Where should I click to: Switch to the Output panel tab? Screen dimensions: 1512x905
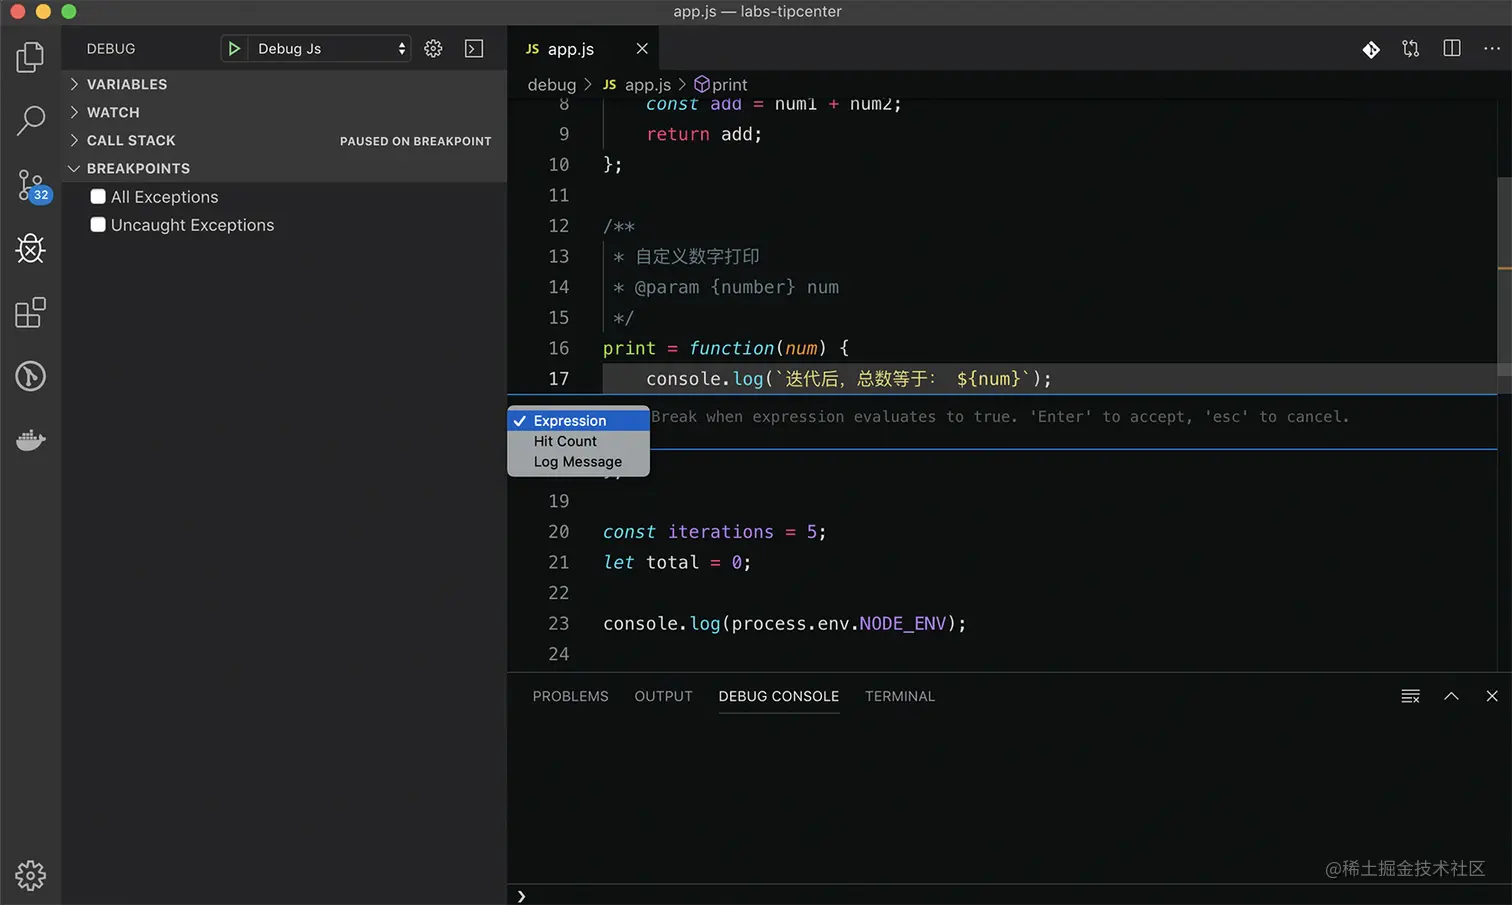click(663, 696)
